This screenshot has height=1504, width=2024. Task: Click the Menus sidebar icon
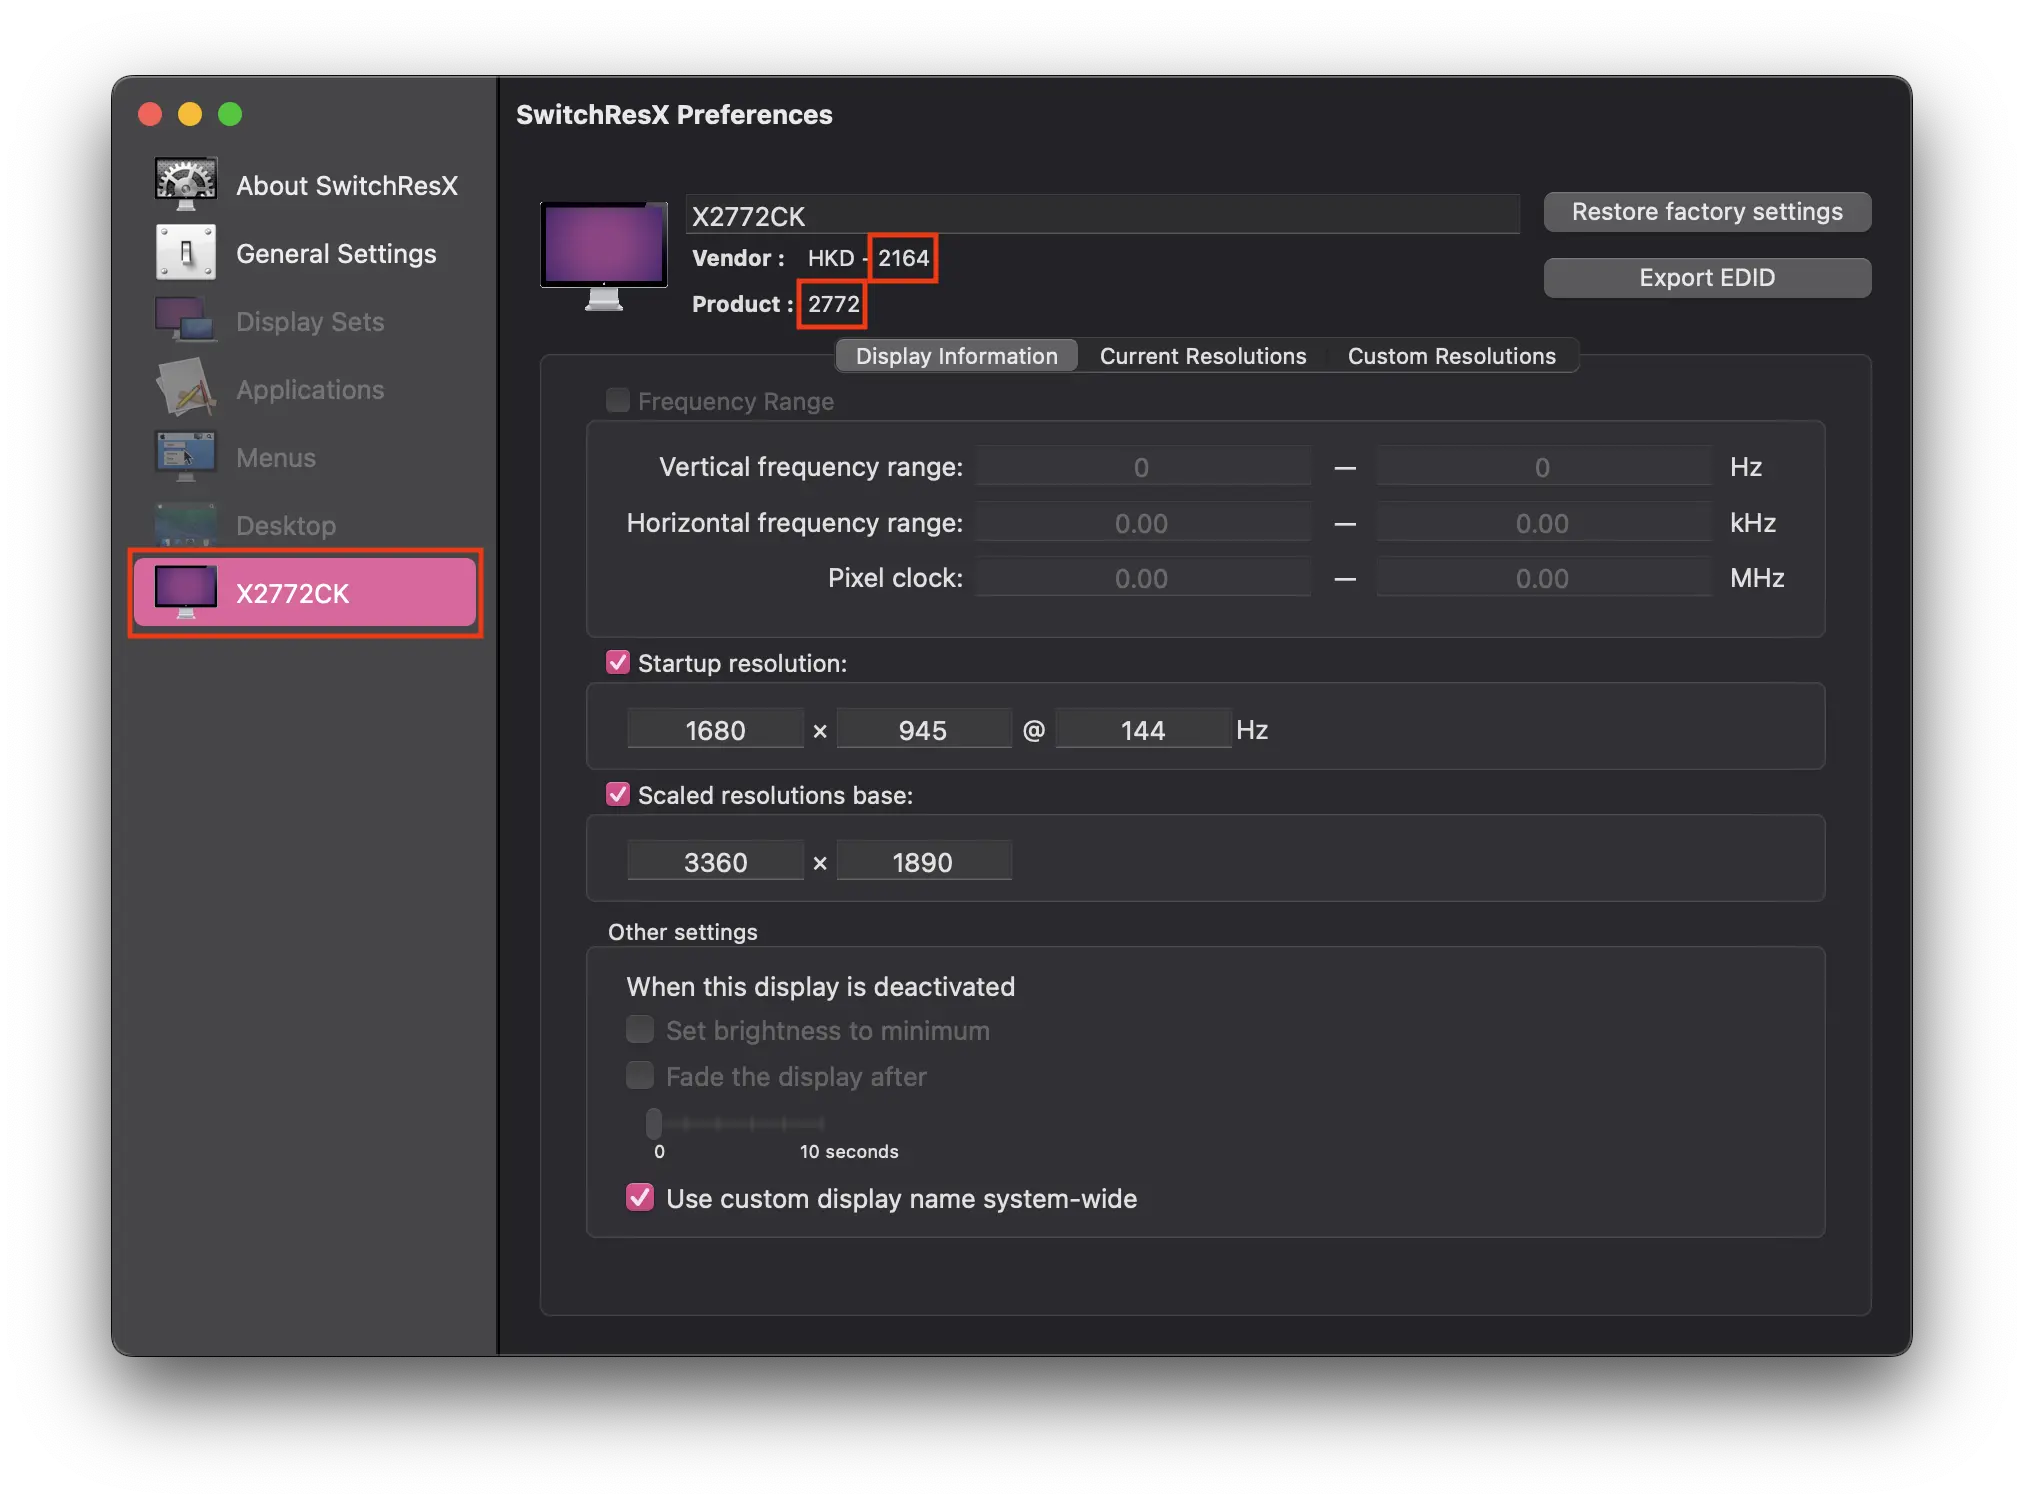(186, 456)
